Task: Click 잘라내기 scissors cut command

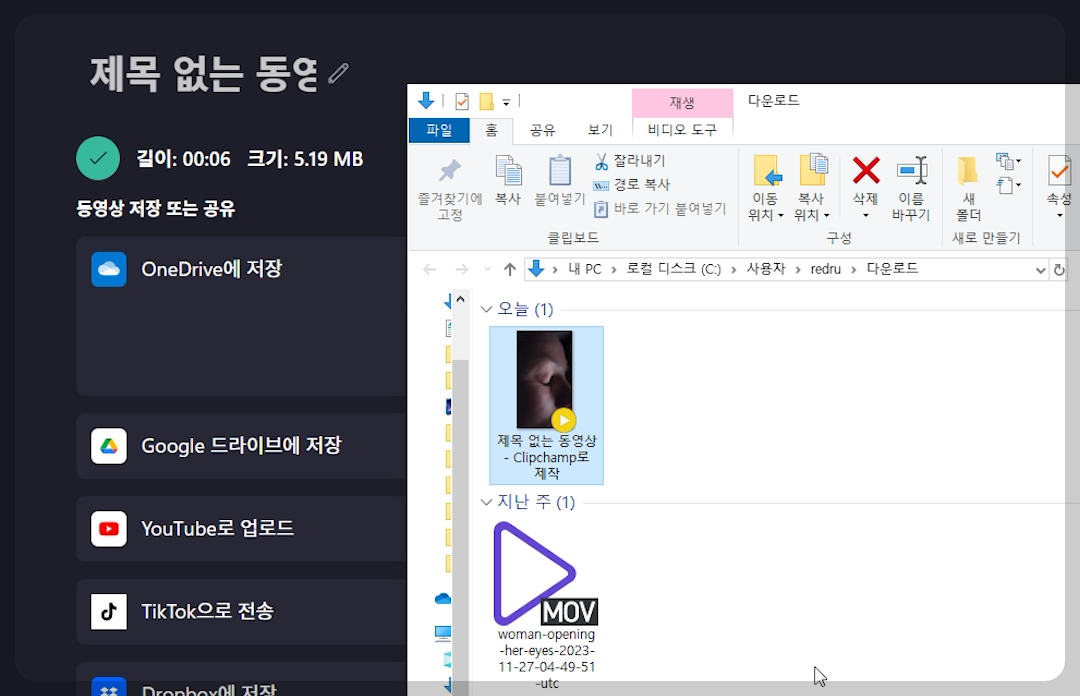Action: [x=630, y=161]
